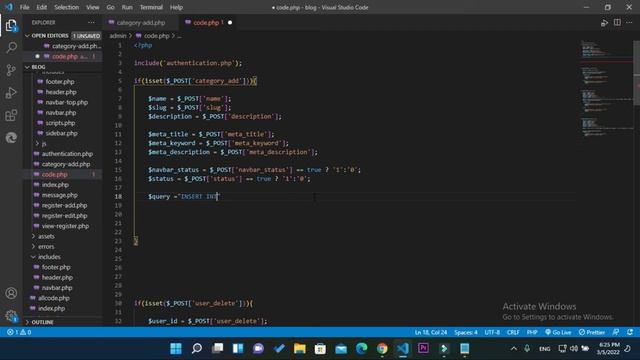Open the Explorer view in activity bar

click(x=11, y=26)
